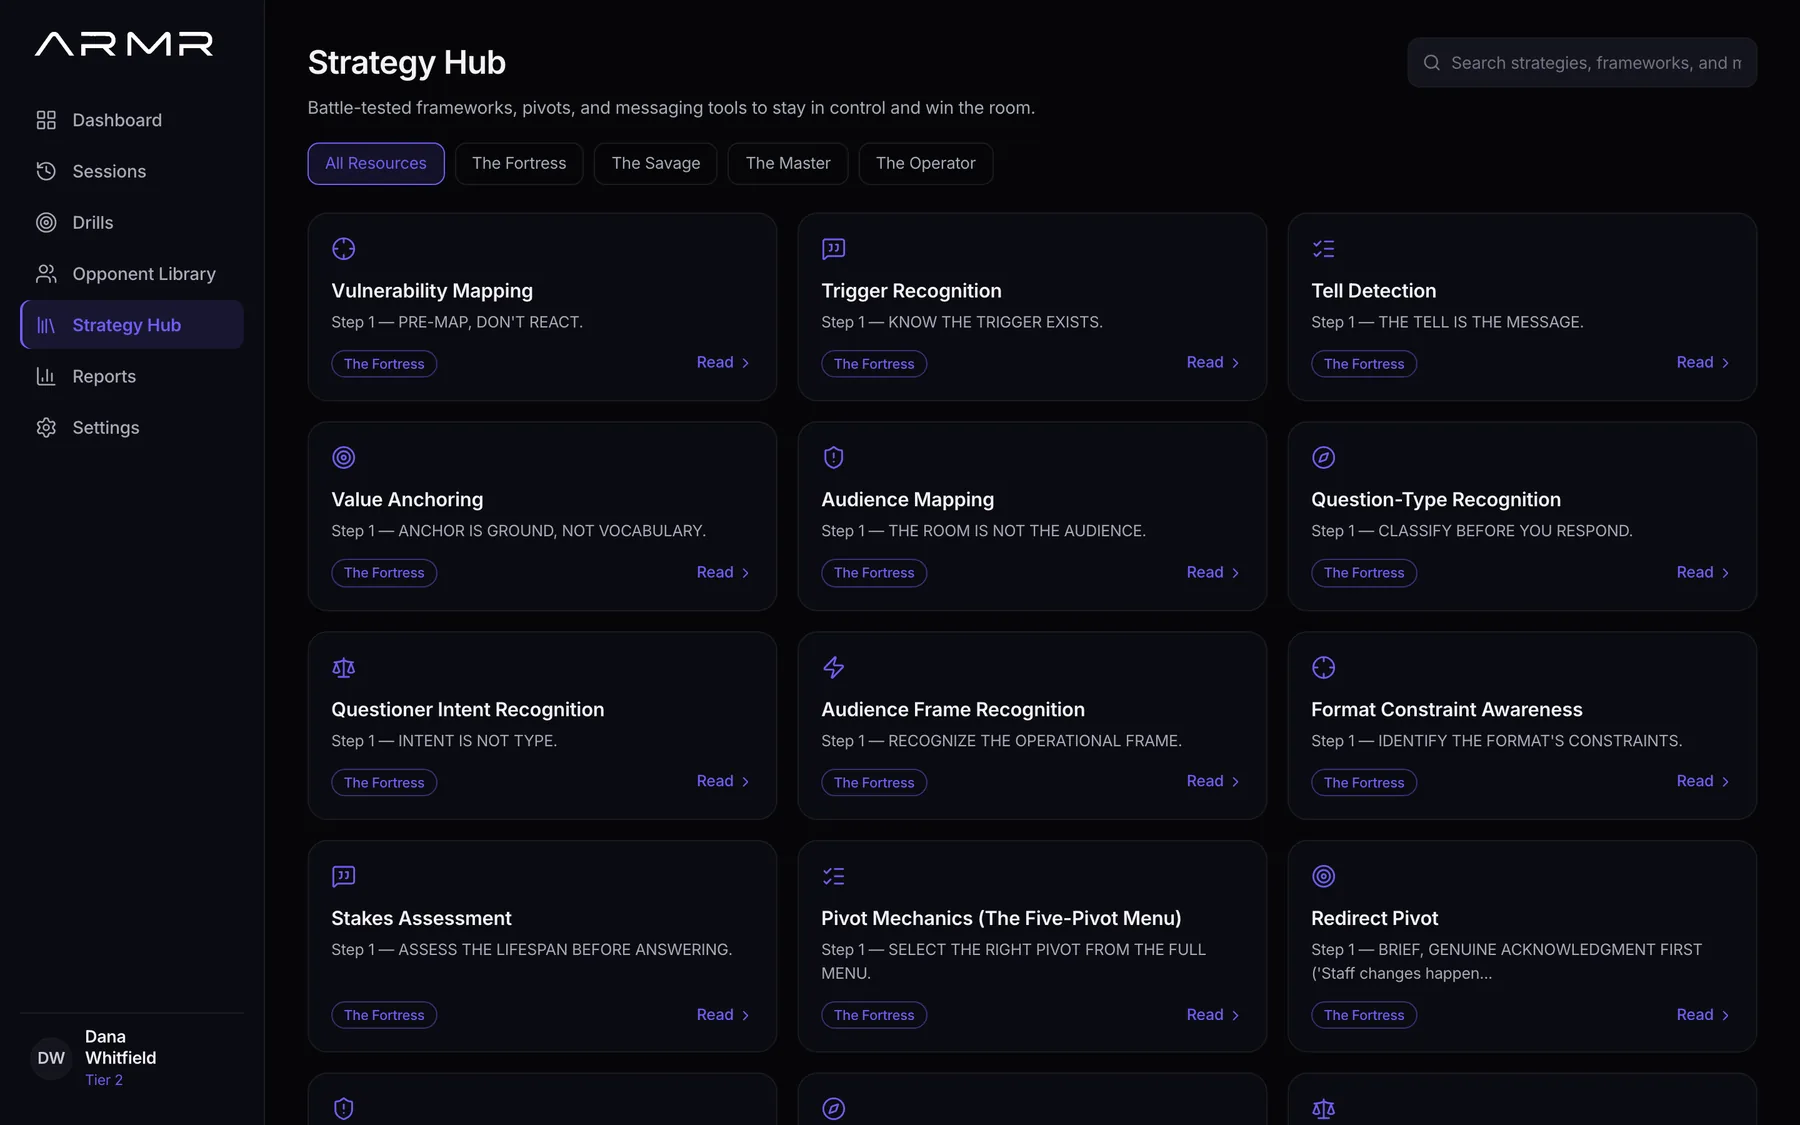
Task: Click the Settings gear icon
Action: pyautogui.click(x=46, y=427)
